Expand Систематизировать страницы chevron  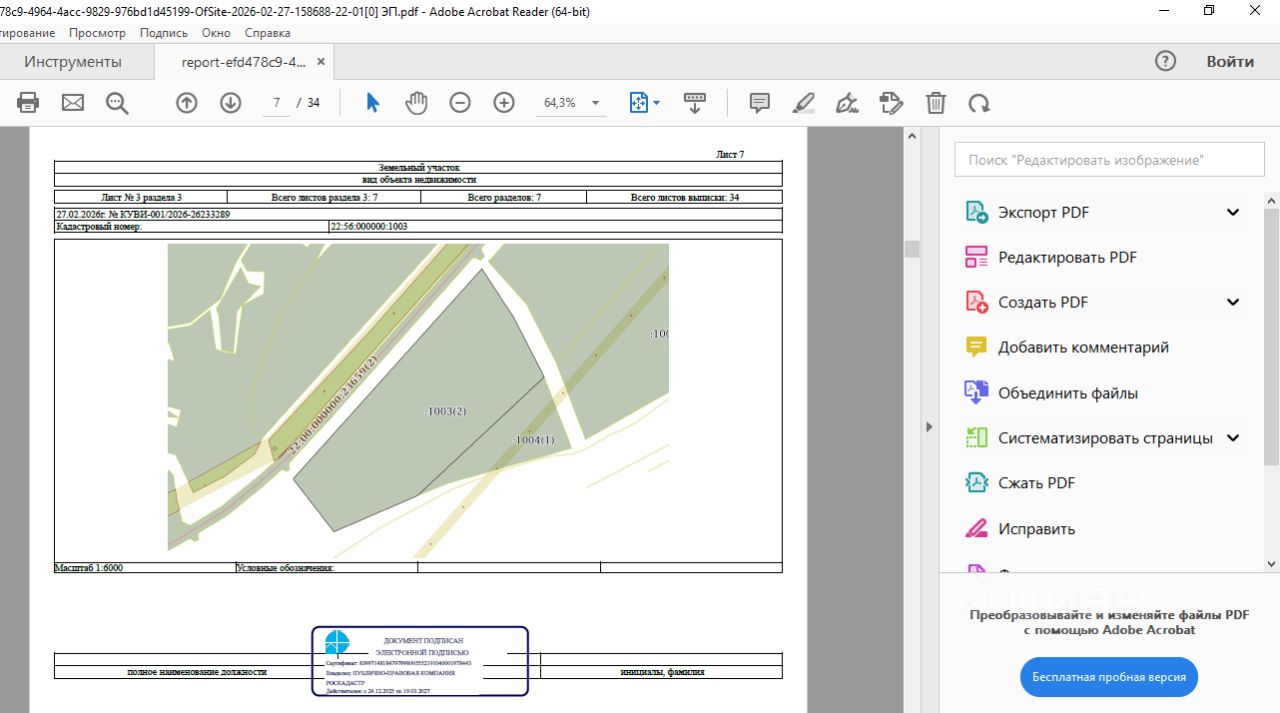[x=1233, y=438]
